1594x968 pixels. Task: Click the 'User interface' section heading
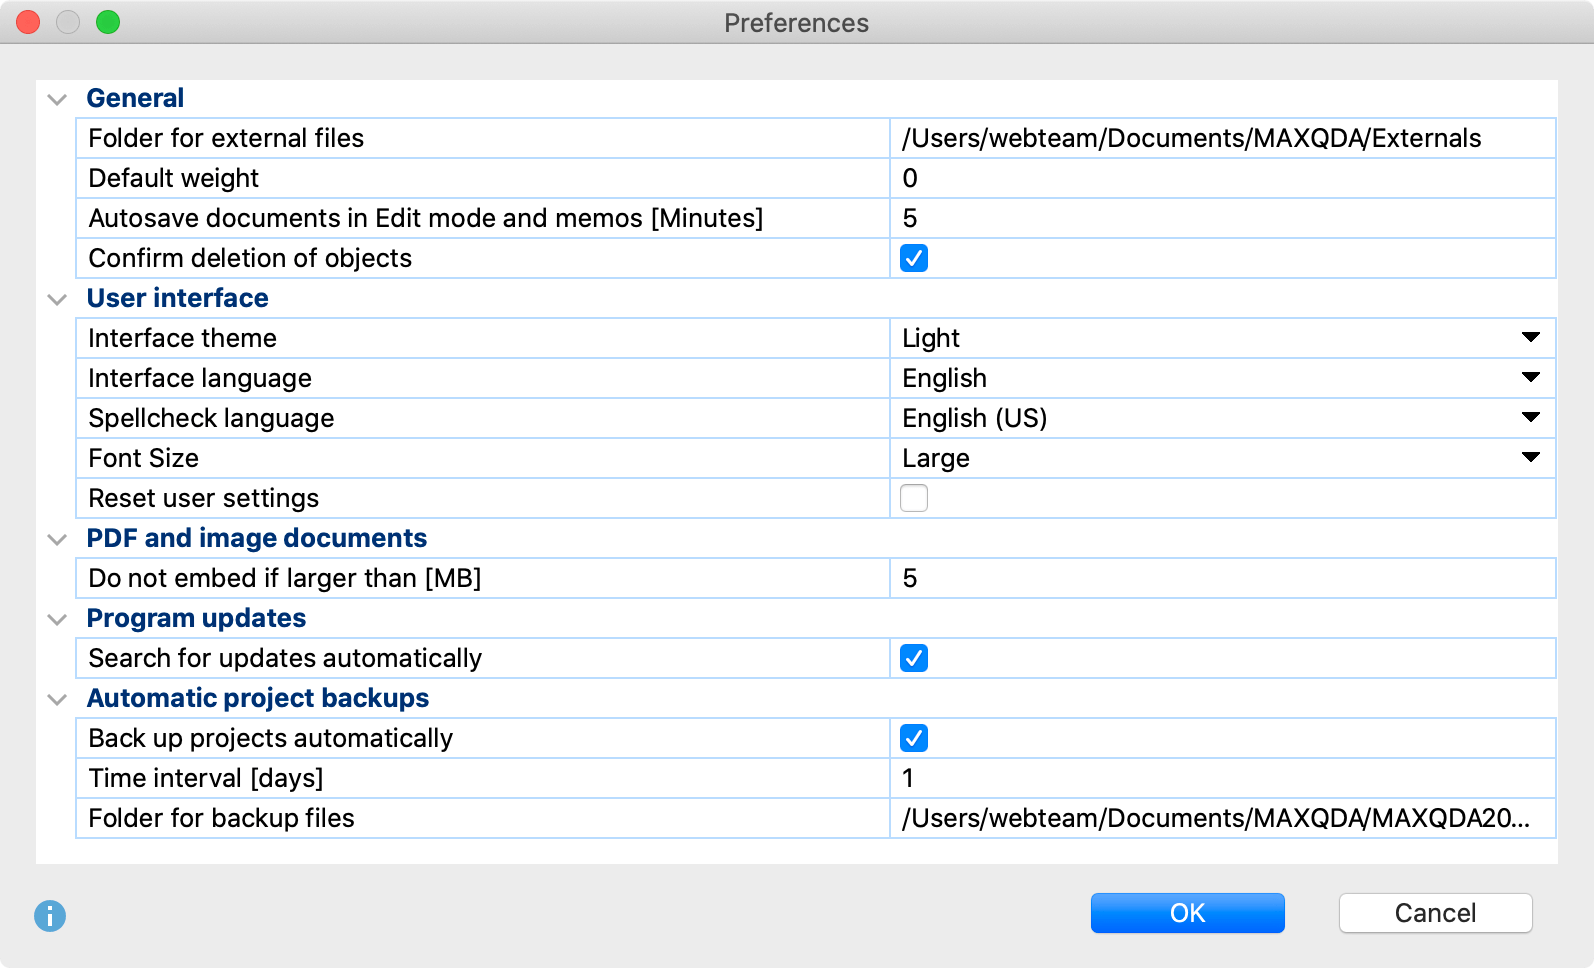tap(177, 298)
